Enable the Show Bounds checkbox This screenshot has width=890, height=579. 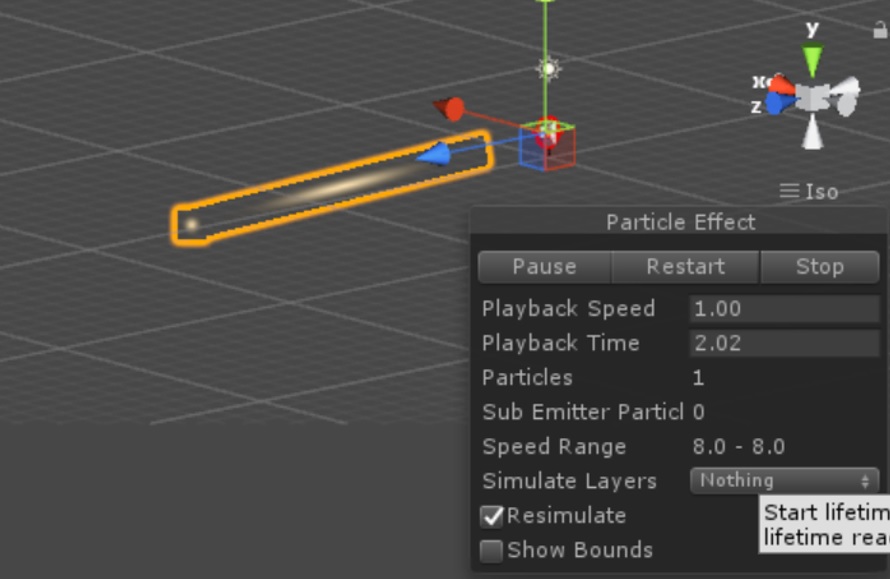tap(492, 550)
